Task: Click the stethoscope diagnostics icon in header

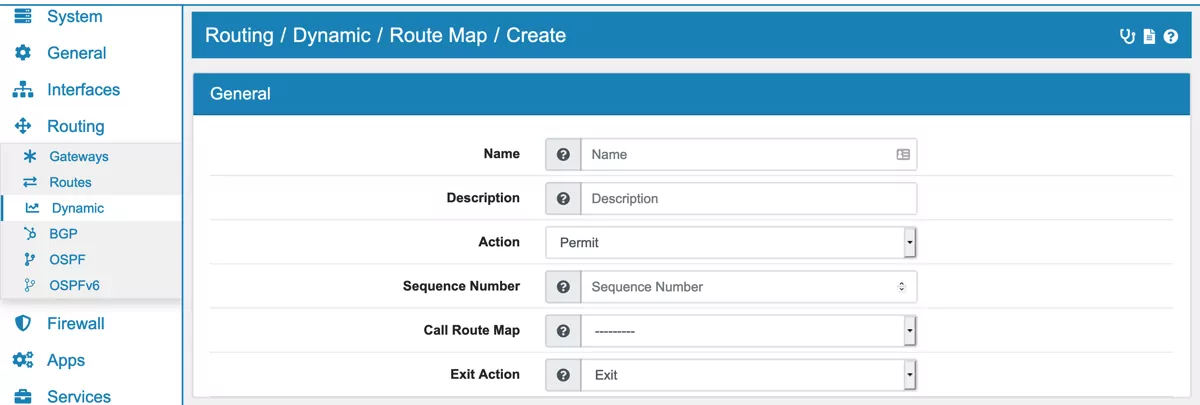Action: 1128,36
